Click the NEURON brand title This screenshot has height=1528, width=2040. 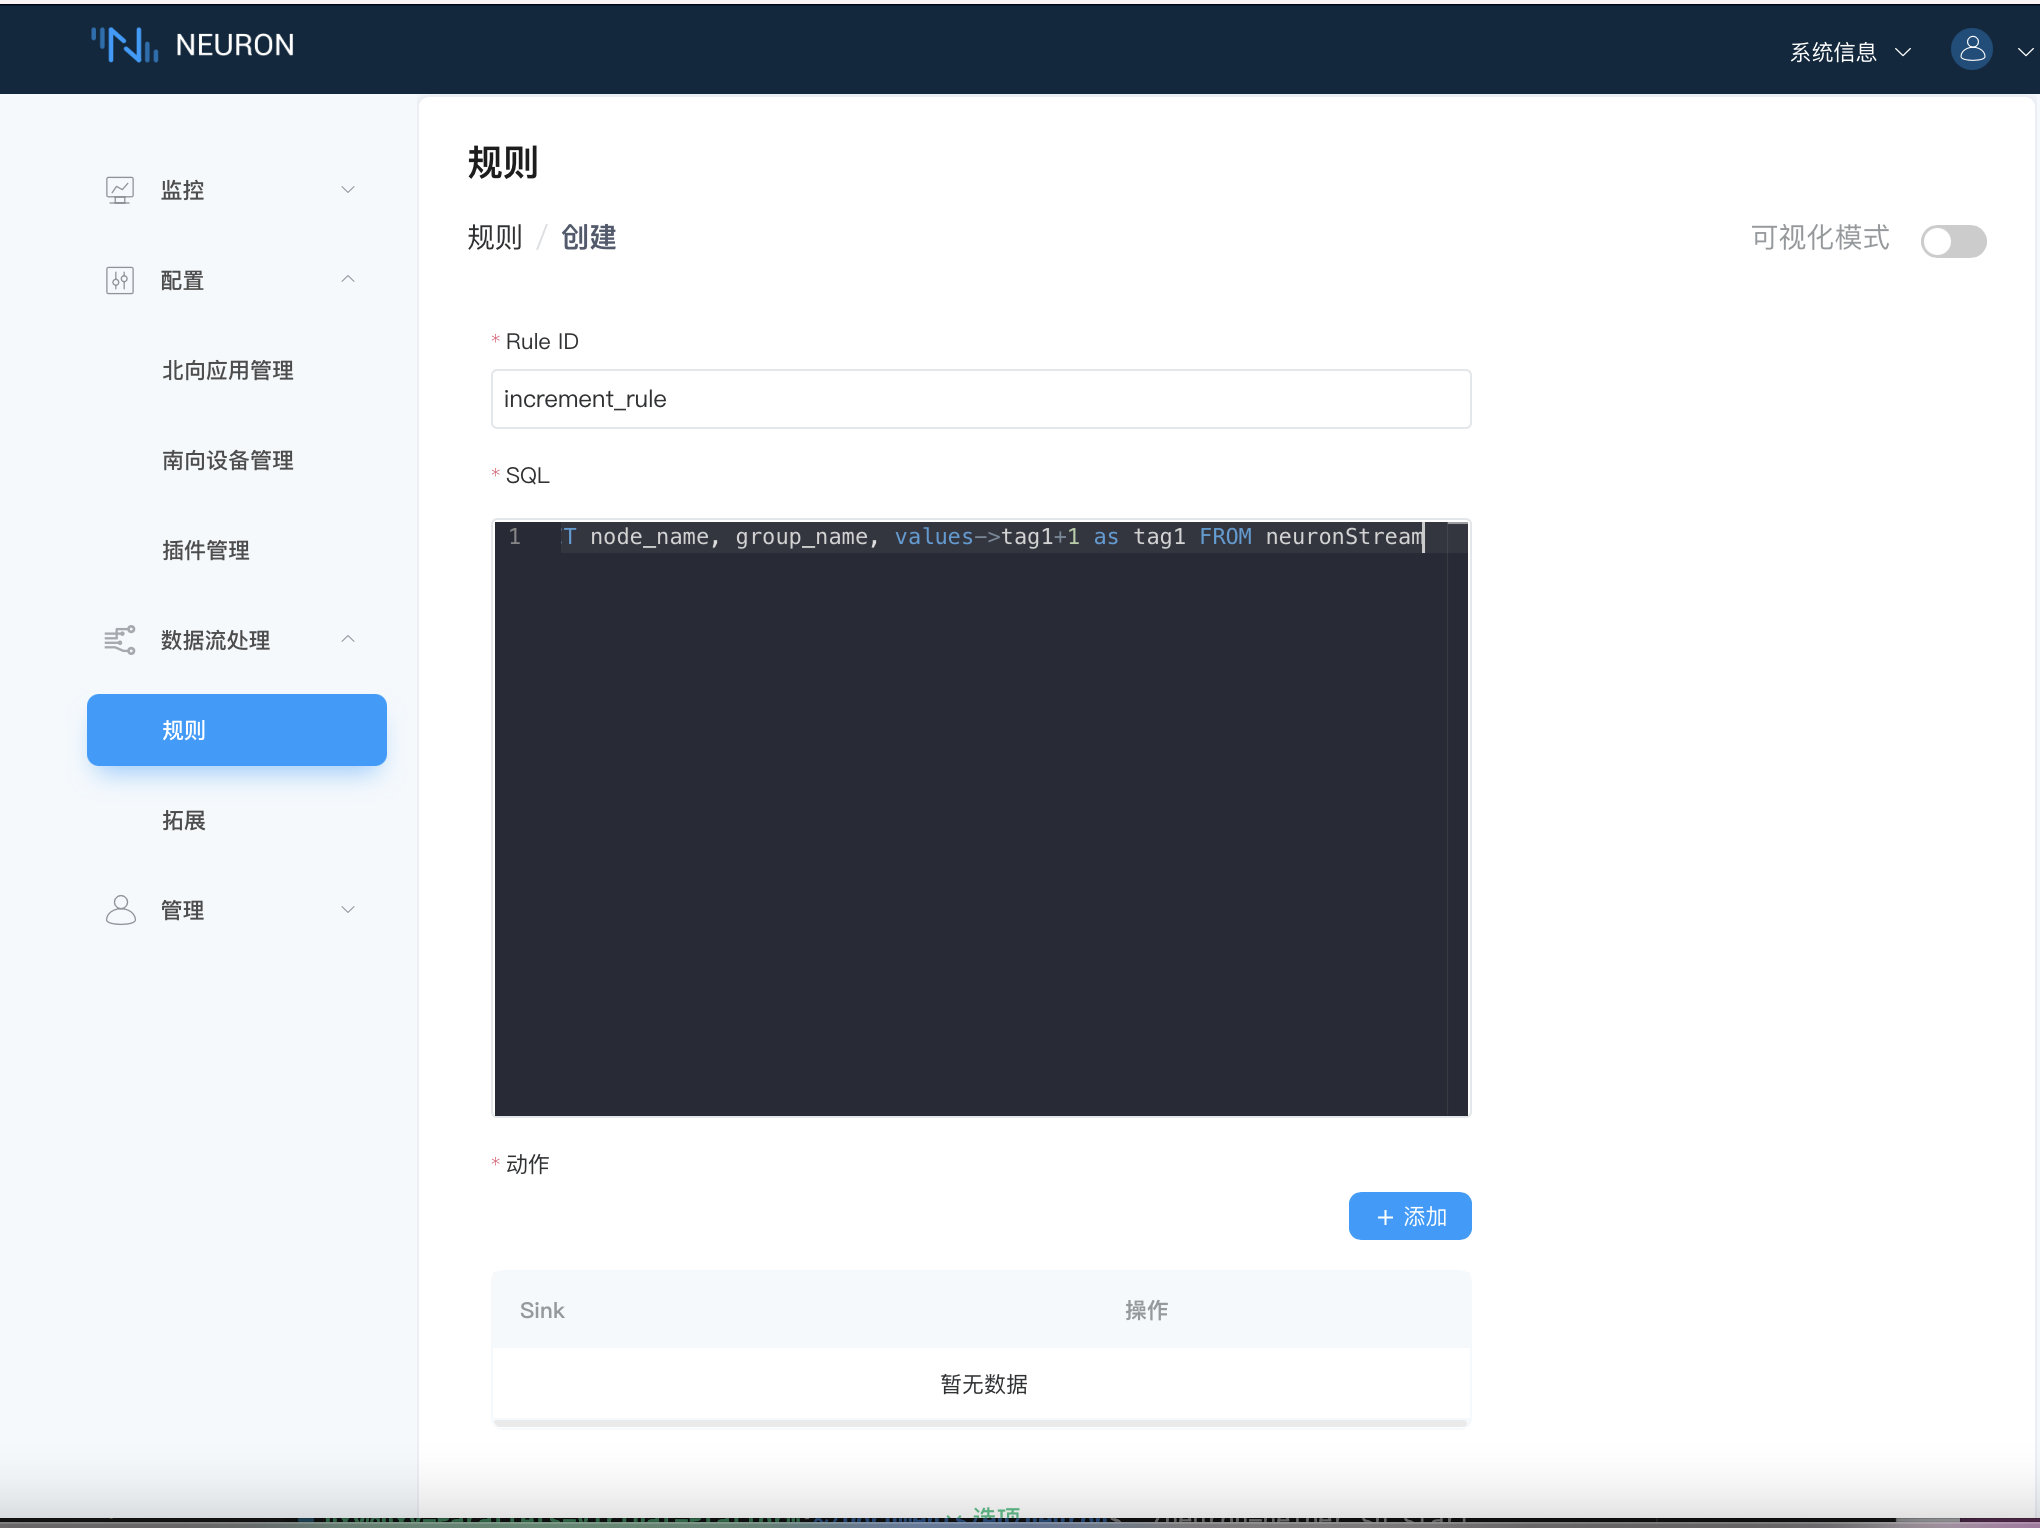[235, 45]
